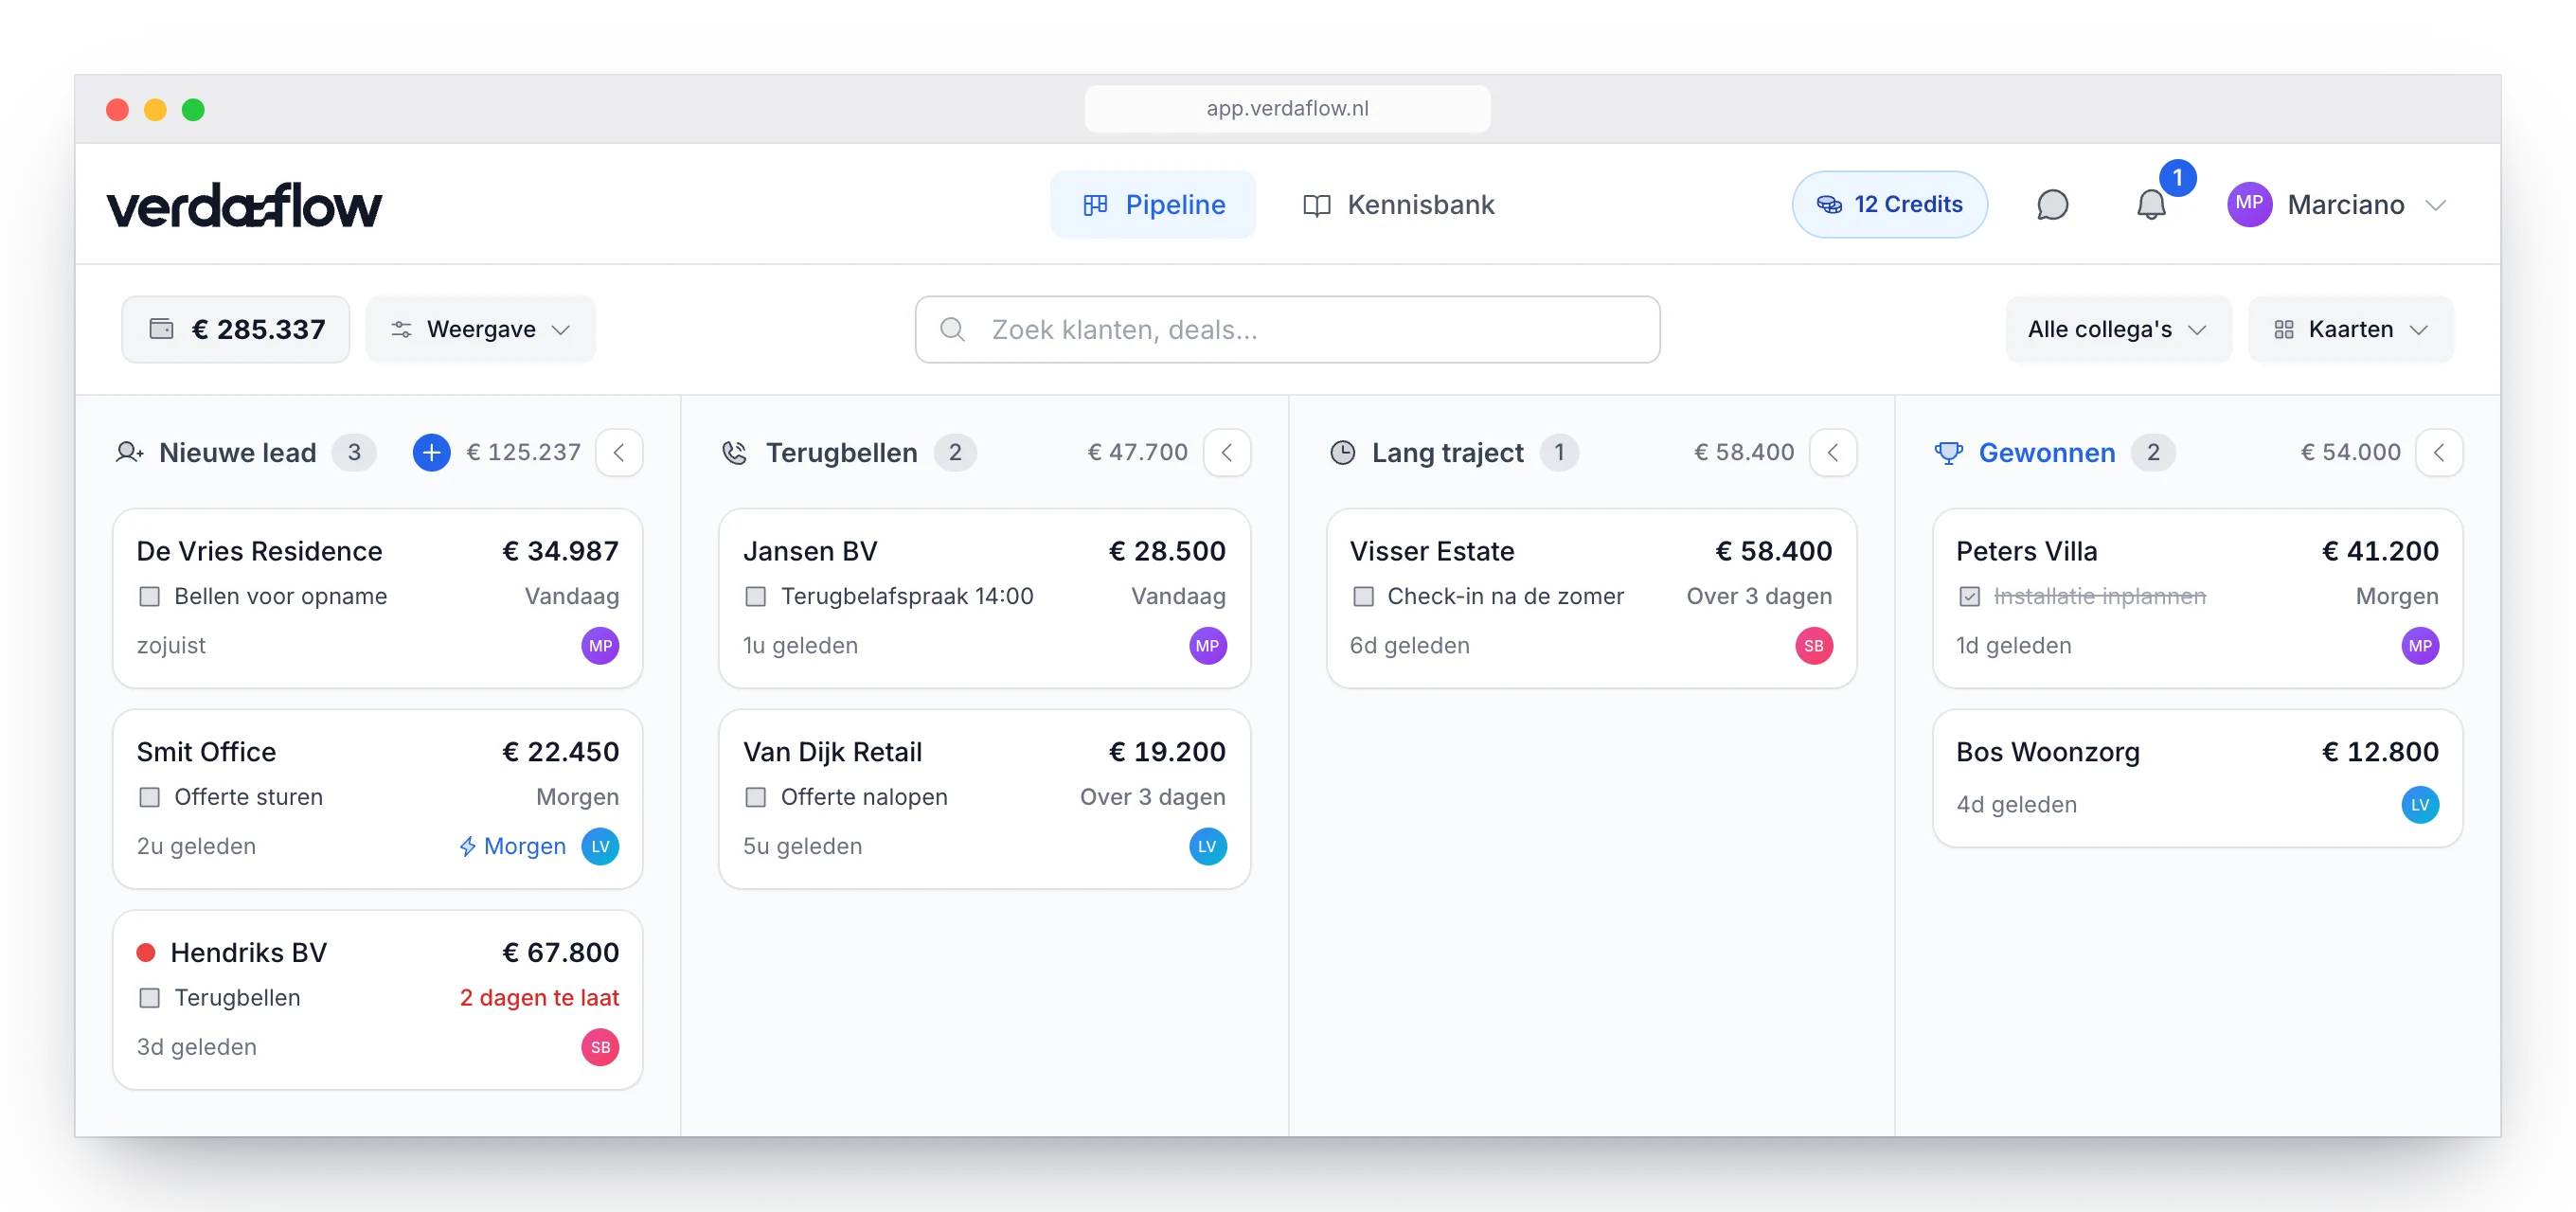Click the MP avatar on De Vries Residence
This screenshot has width=2576, height=1212.
(600, 646)
